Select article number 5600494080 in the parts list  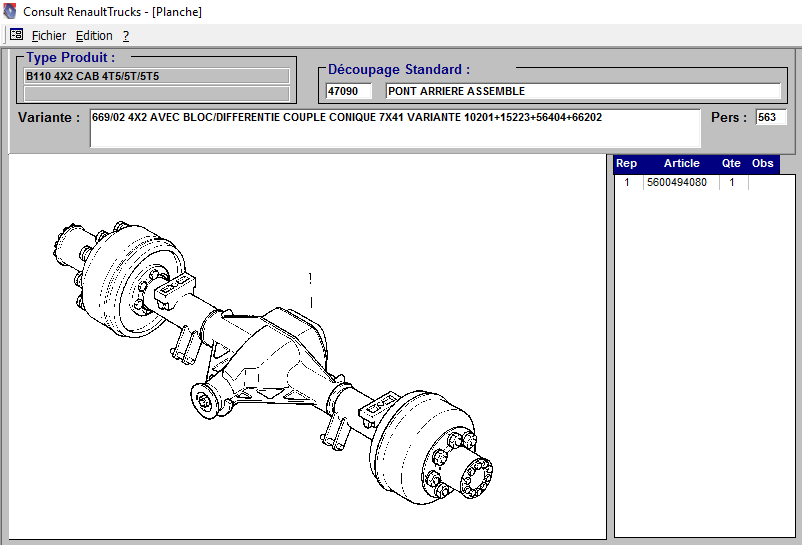coord(677,183)
